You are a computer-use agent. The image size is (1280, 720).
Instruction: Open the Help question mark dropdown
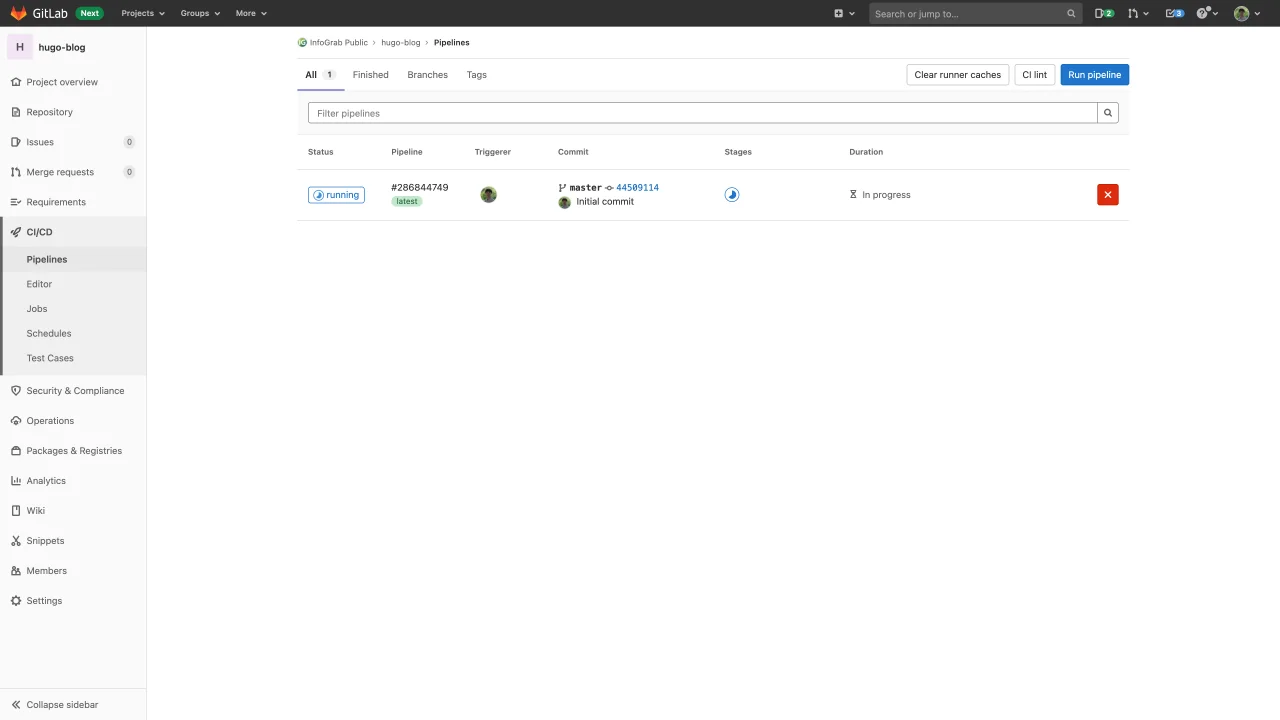(x=1207, y=13)
